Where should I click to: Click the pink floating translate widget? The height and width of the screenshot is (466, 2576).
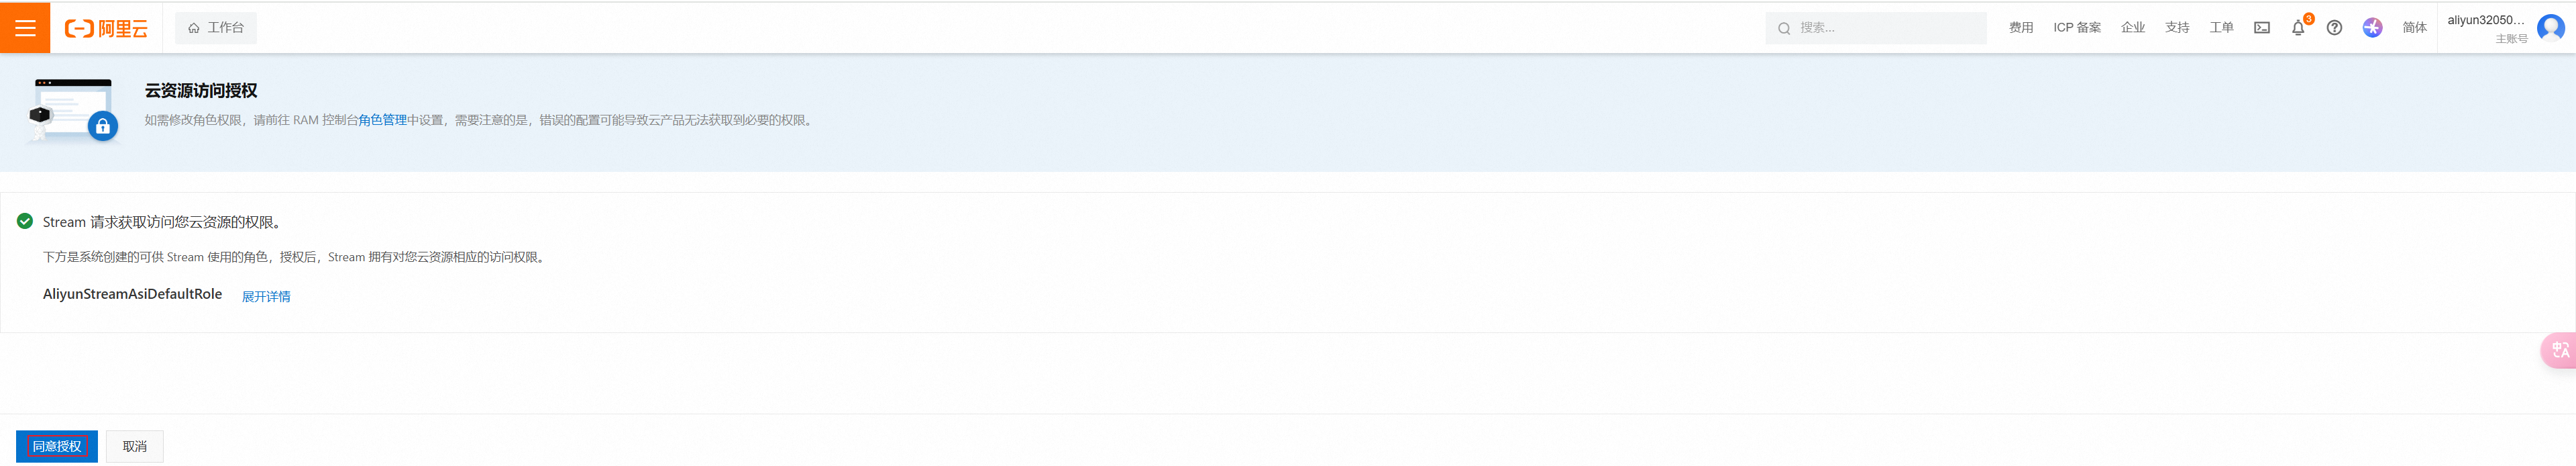pos(2559,350)
